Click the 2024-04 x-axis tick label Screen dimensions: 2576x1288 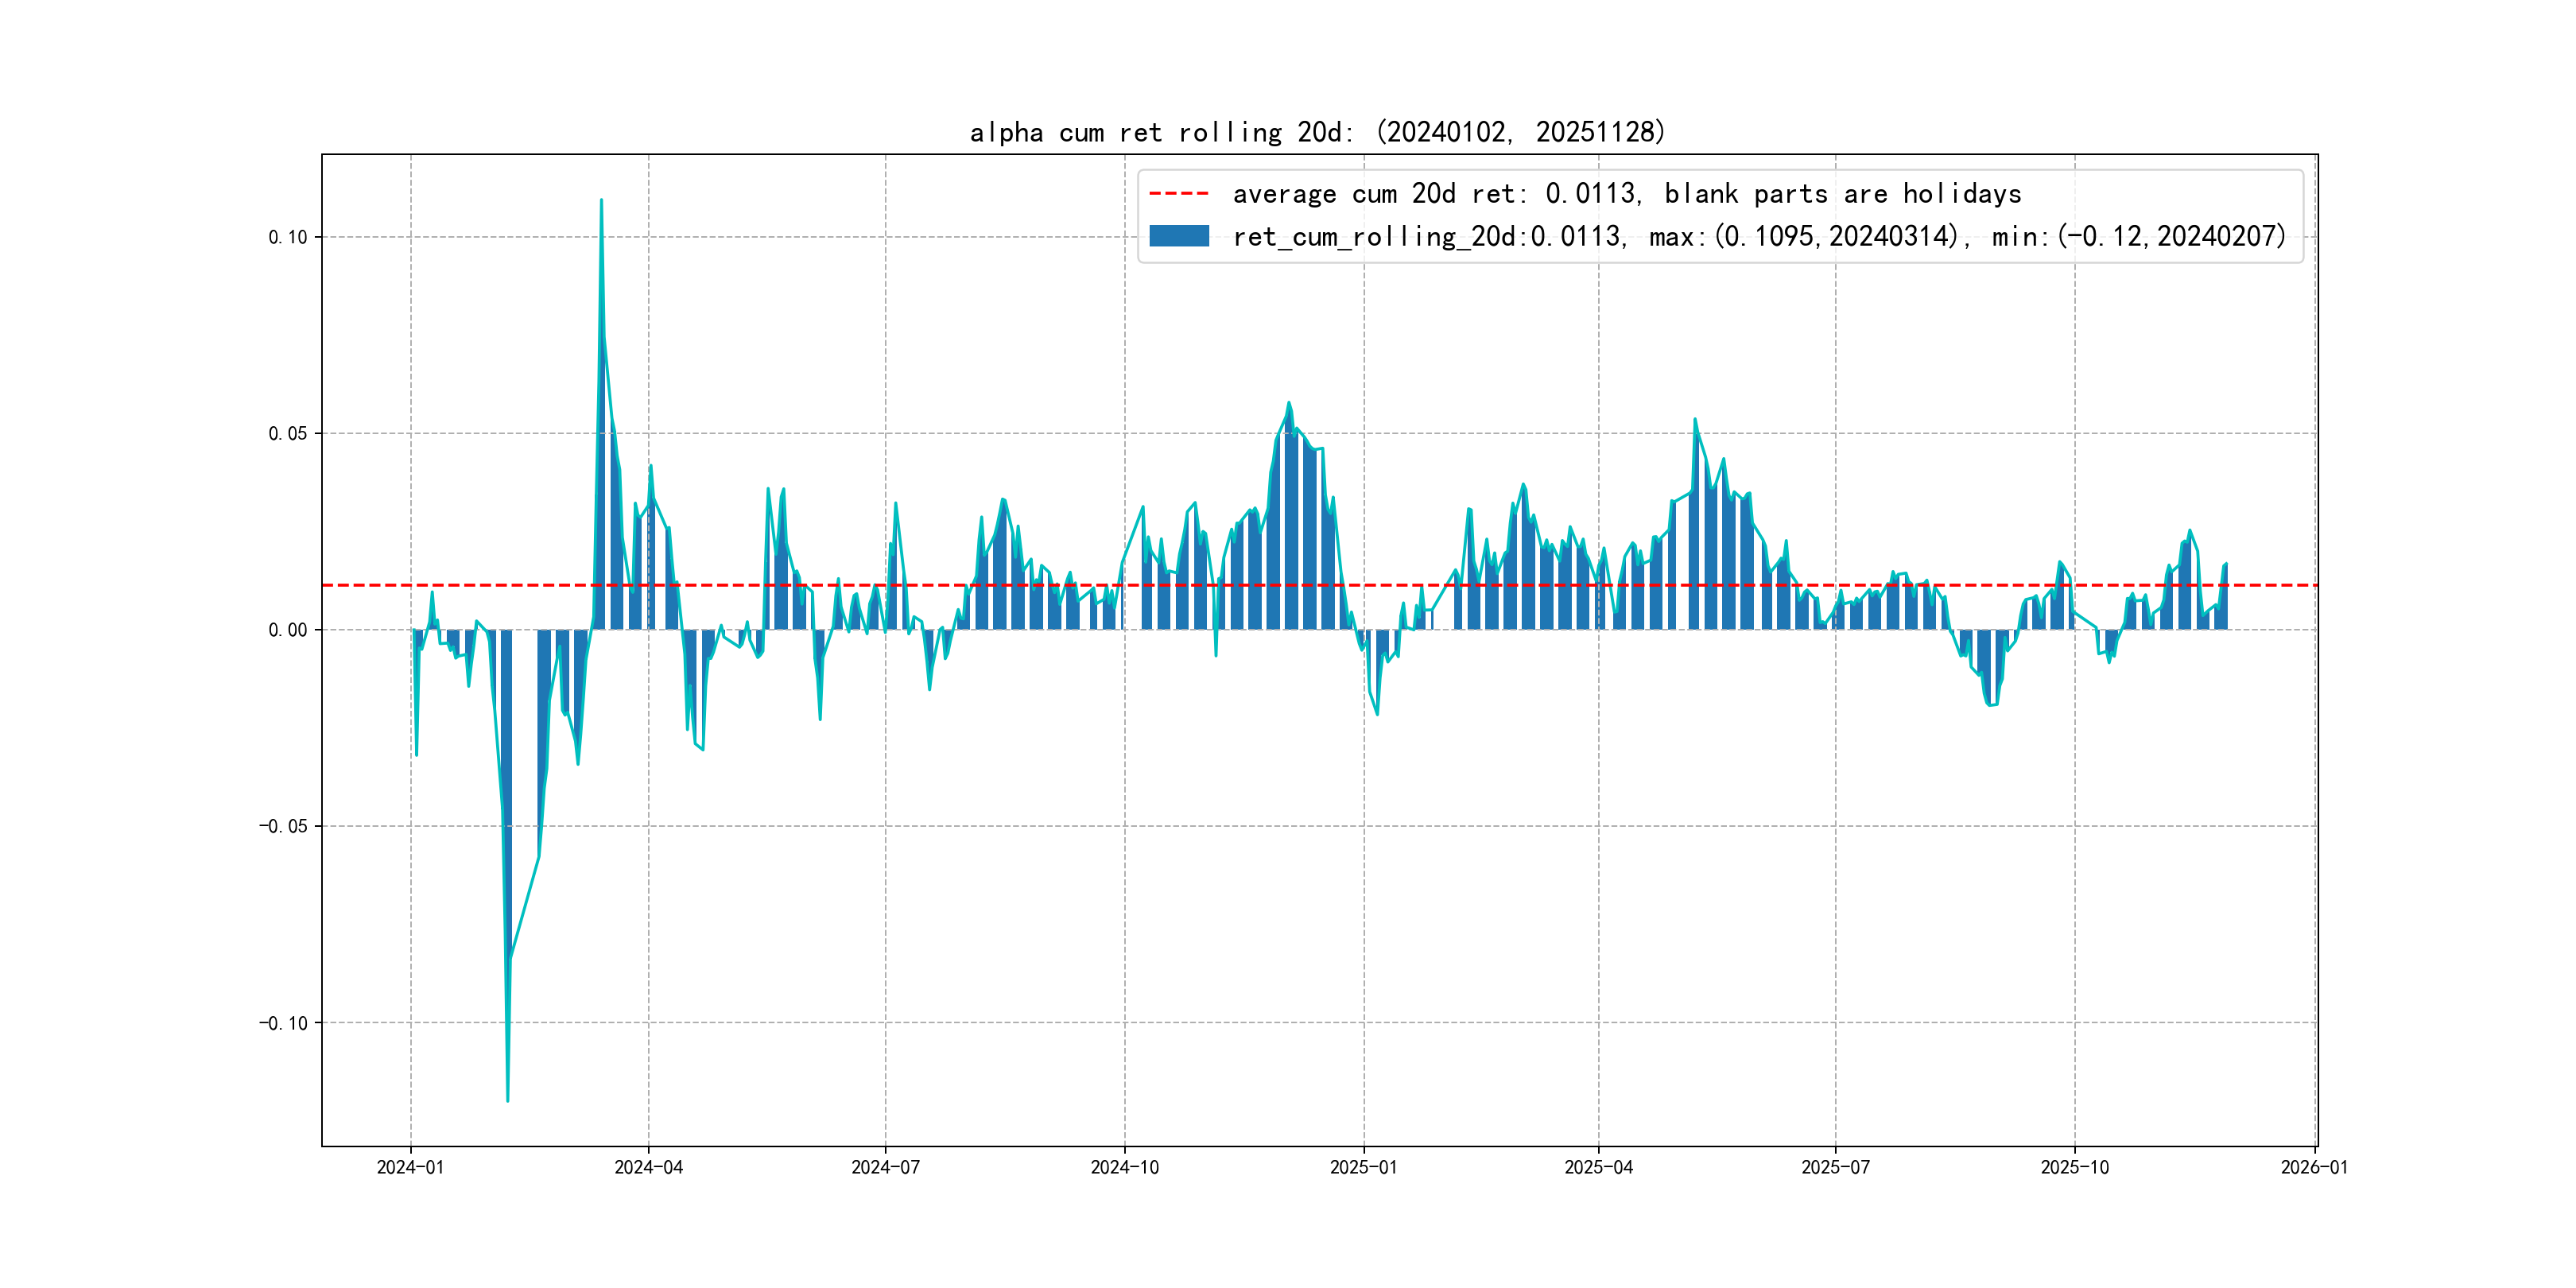tap(648, 1167)
